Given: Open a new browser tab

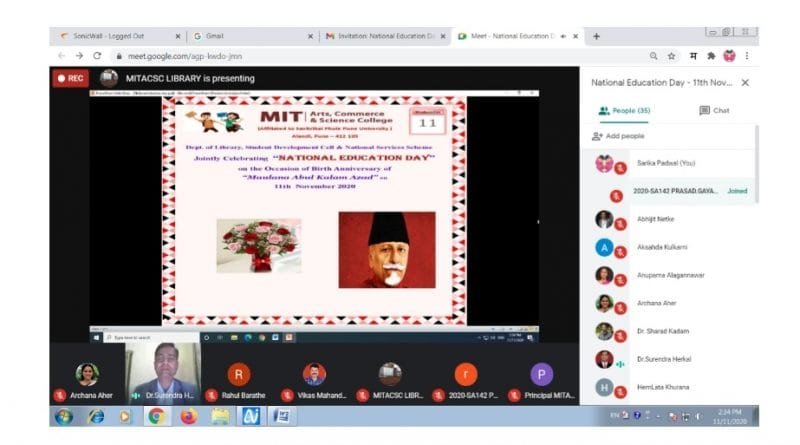Looking at the screenshot, I should (x=597, y=36).
